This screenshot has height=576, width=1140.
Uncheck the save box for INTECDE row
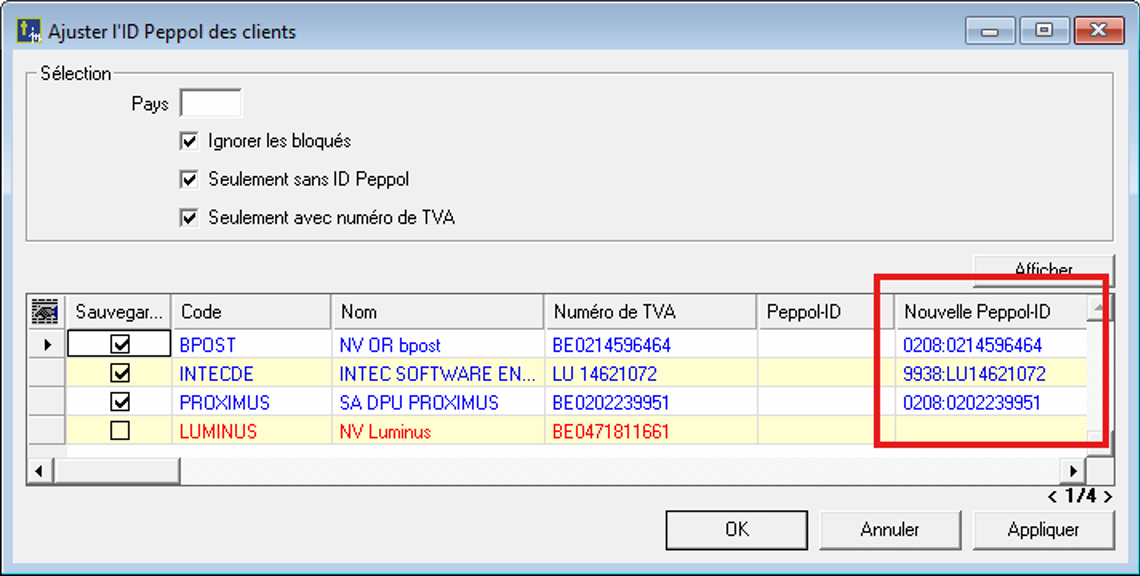tap(120, 374)
